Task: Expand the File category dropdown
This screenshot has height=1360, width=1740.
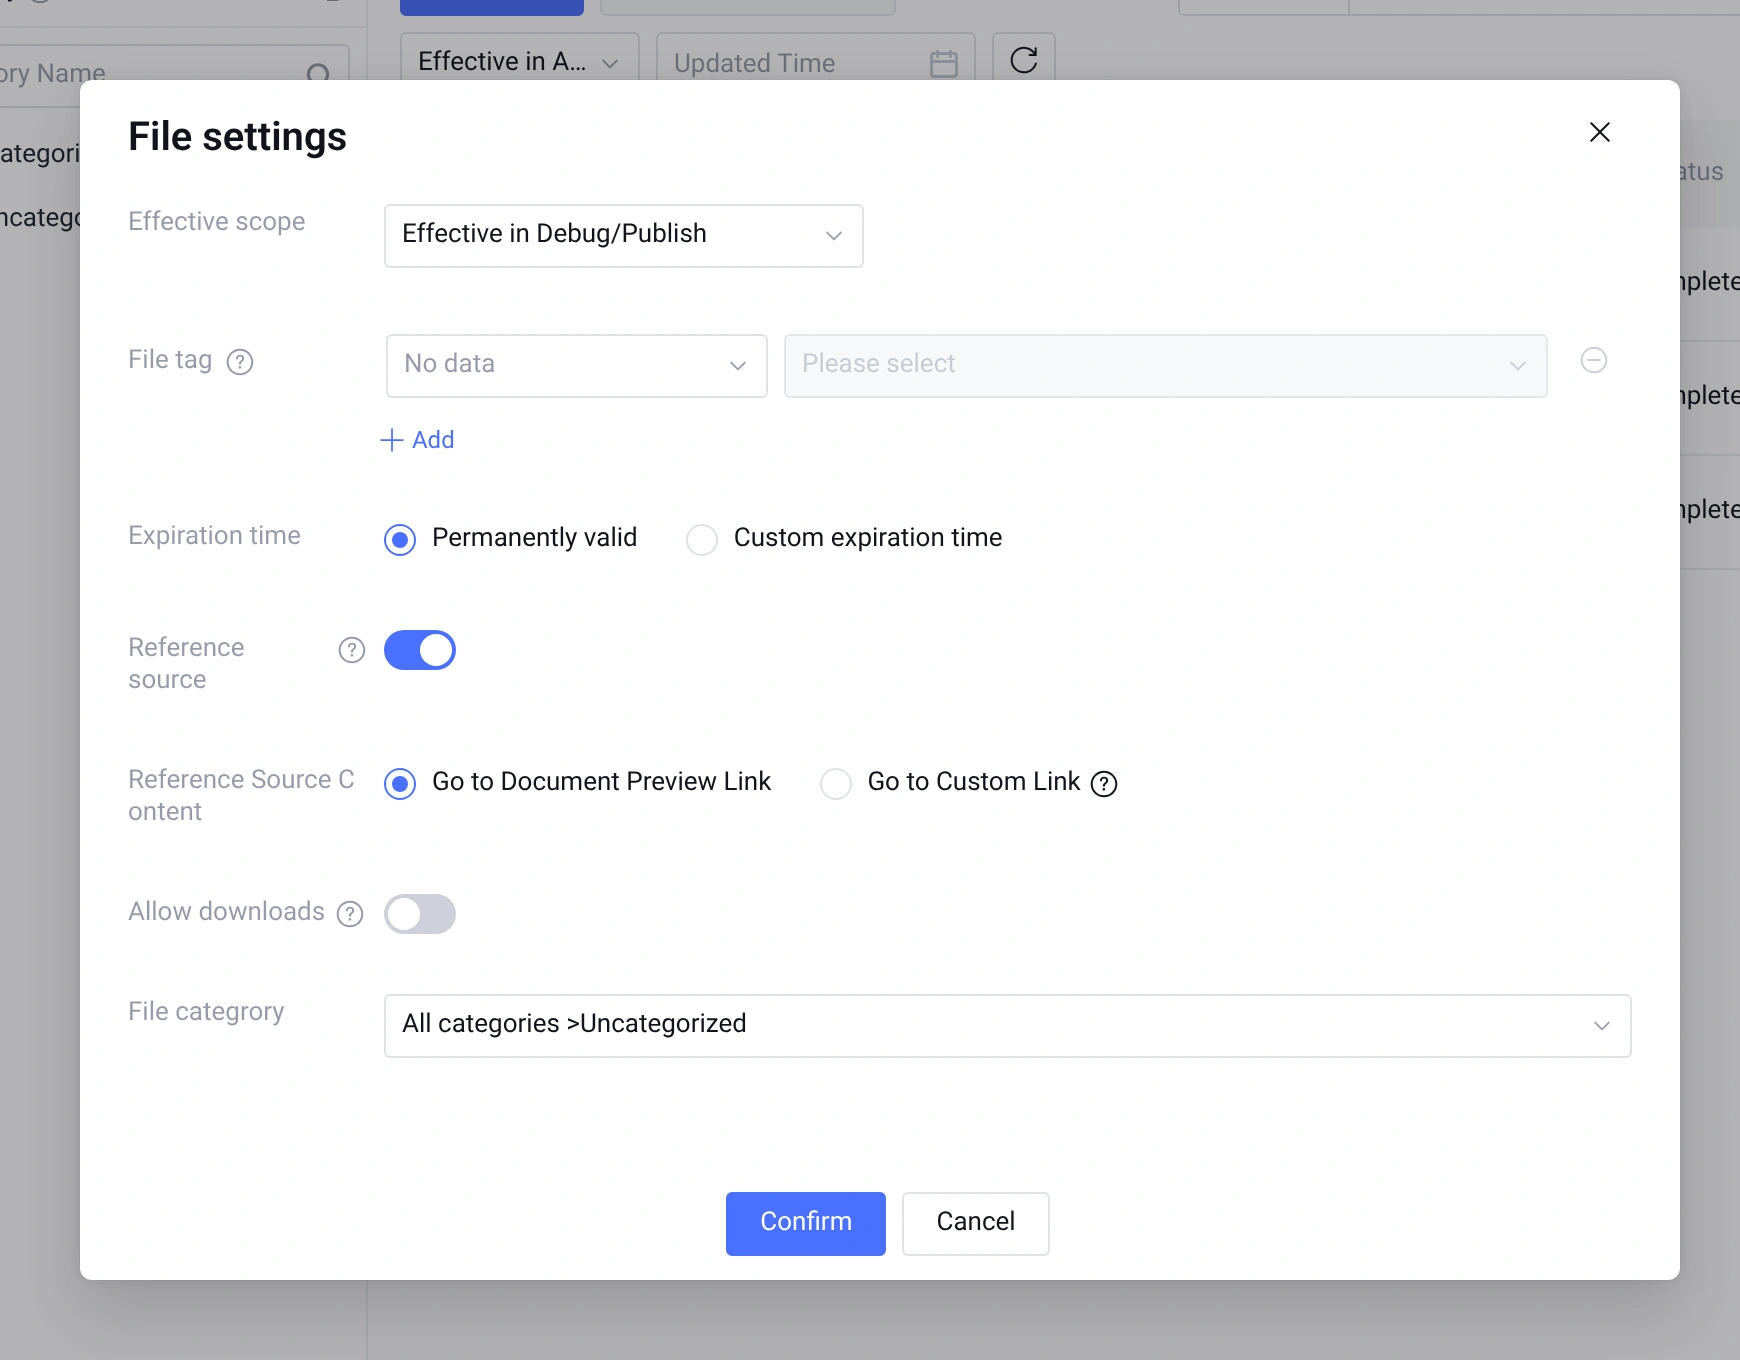Action: 1008,1026
